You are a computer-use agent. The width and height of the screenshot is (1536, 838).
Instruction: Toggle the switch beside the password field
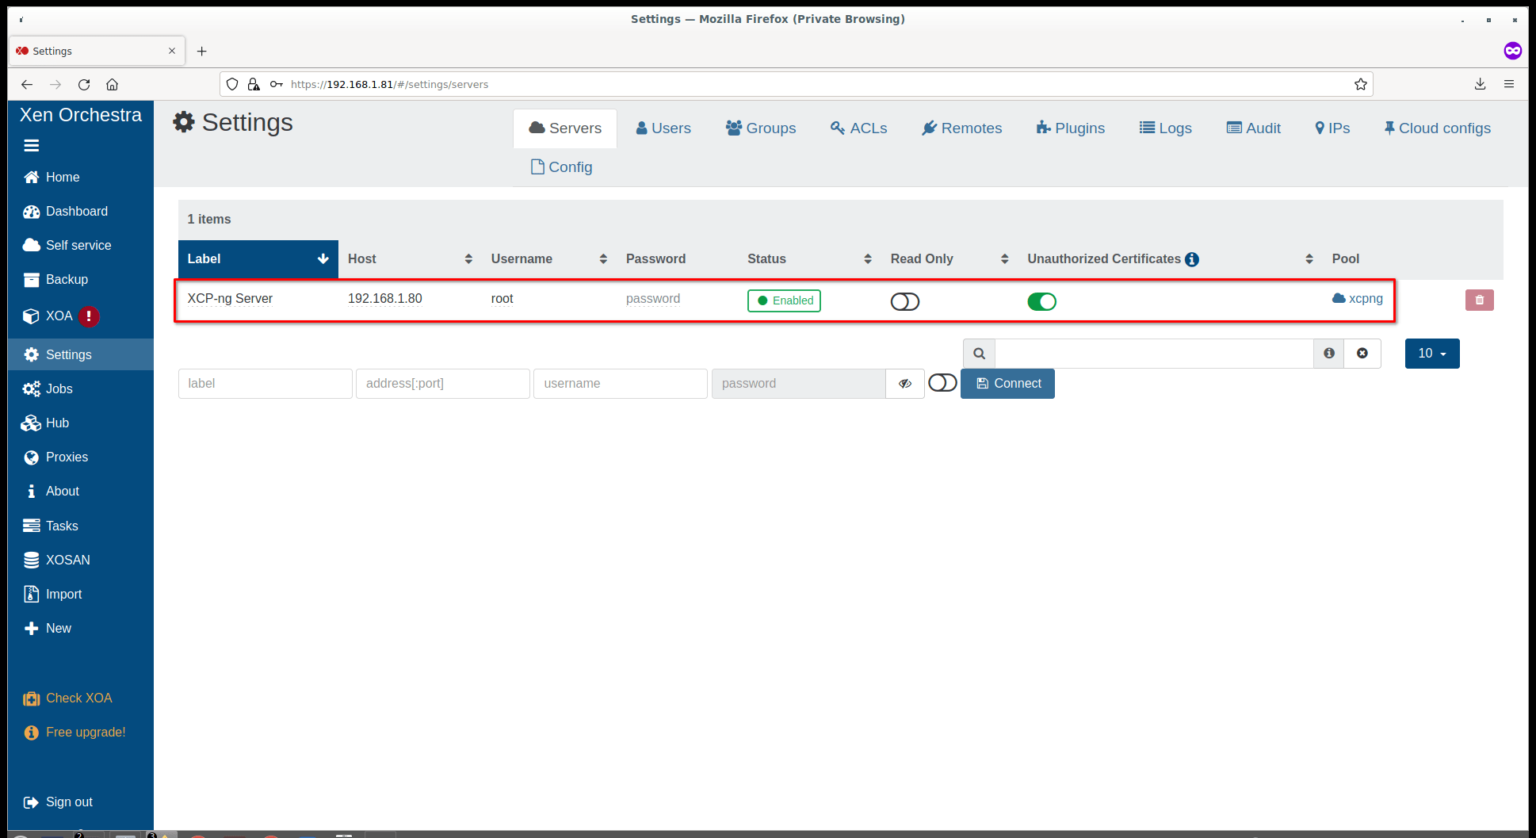coord(941,382)
